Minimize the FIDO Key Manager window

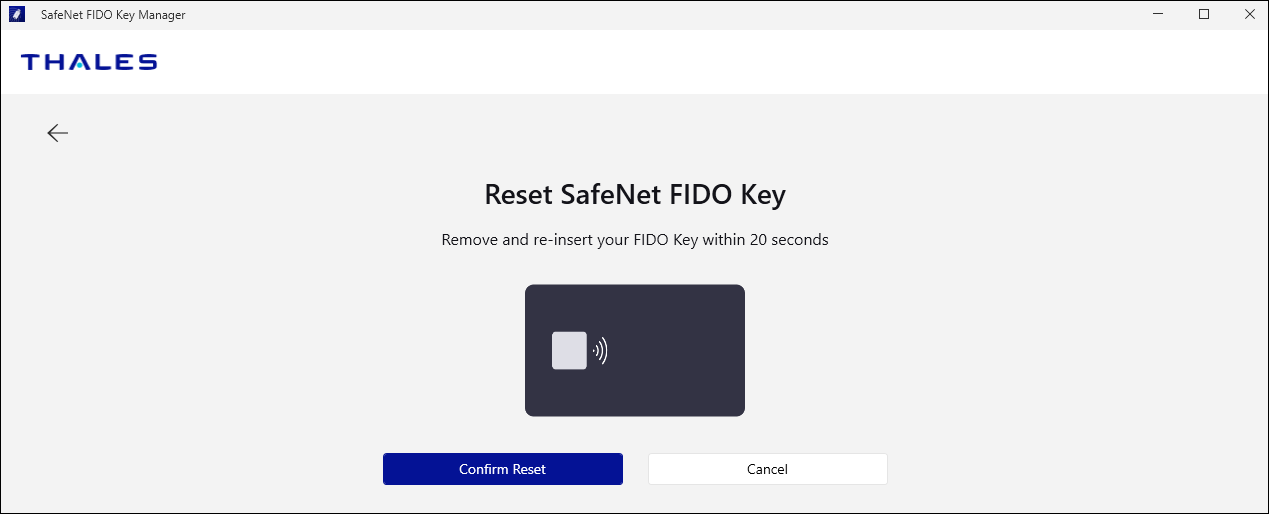pyautogui.click(x=1159, y=15)
